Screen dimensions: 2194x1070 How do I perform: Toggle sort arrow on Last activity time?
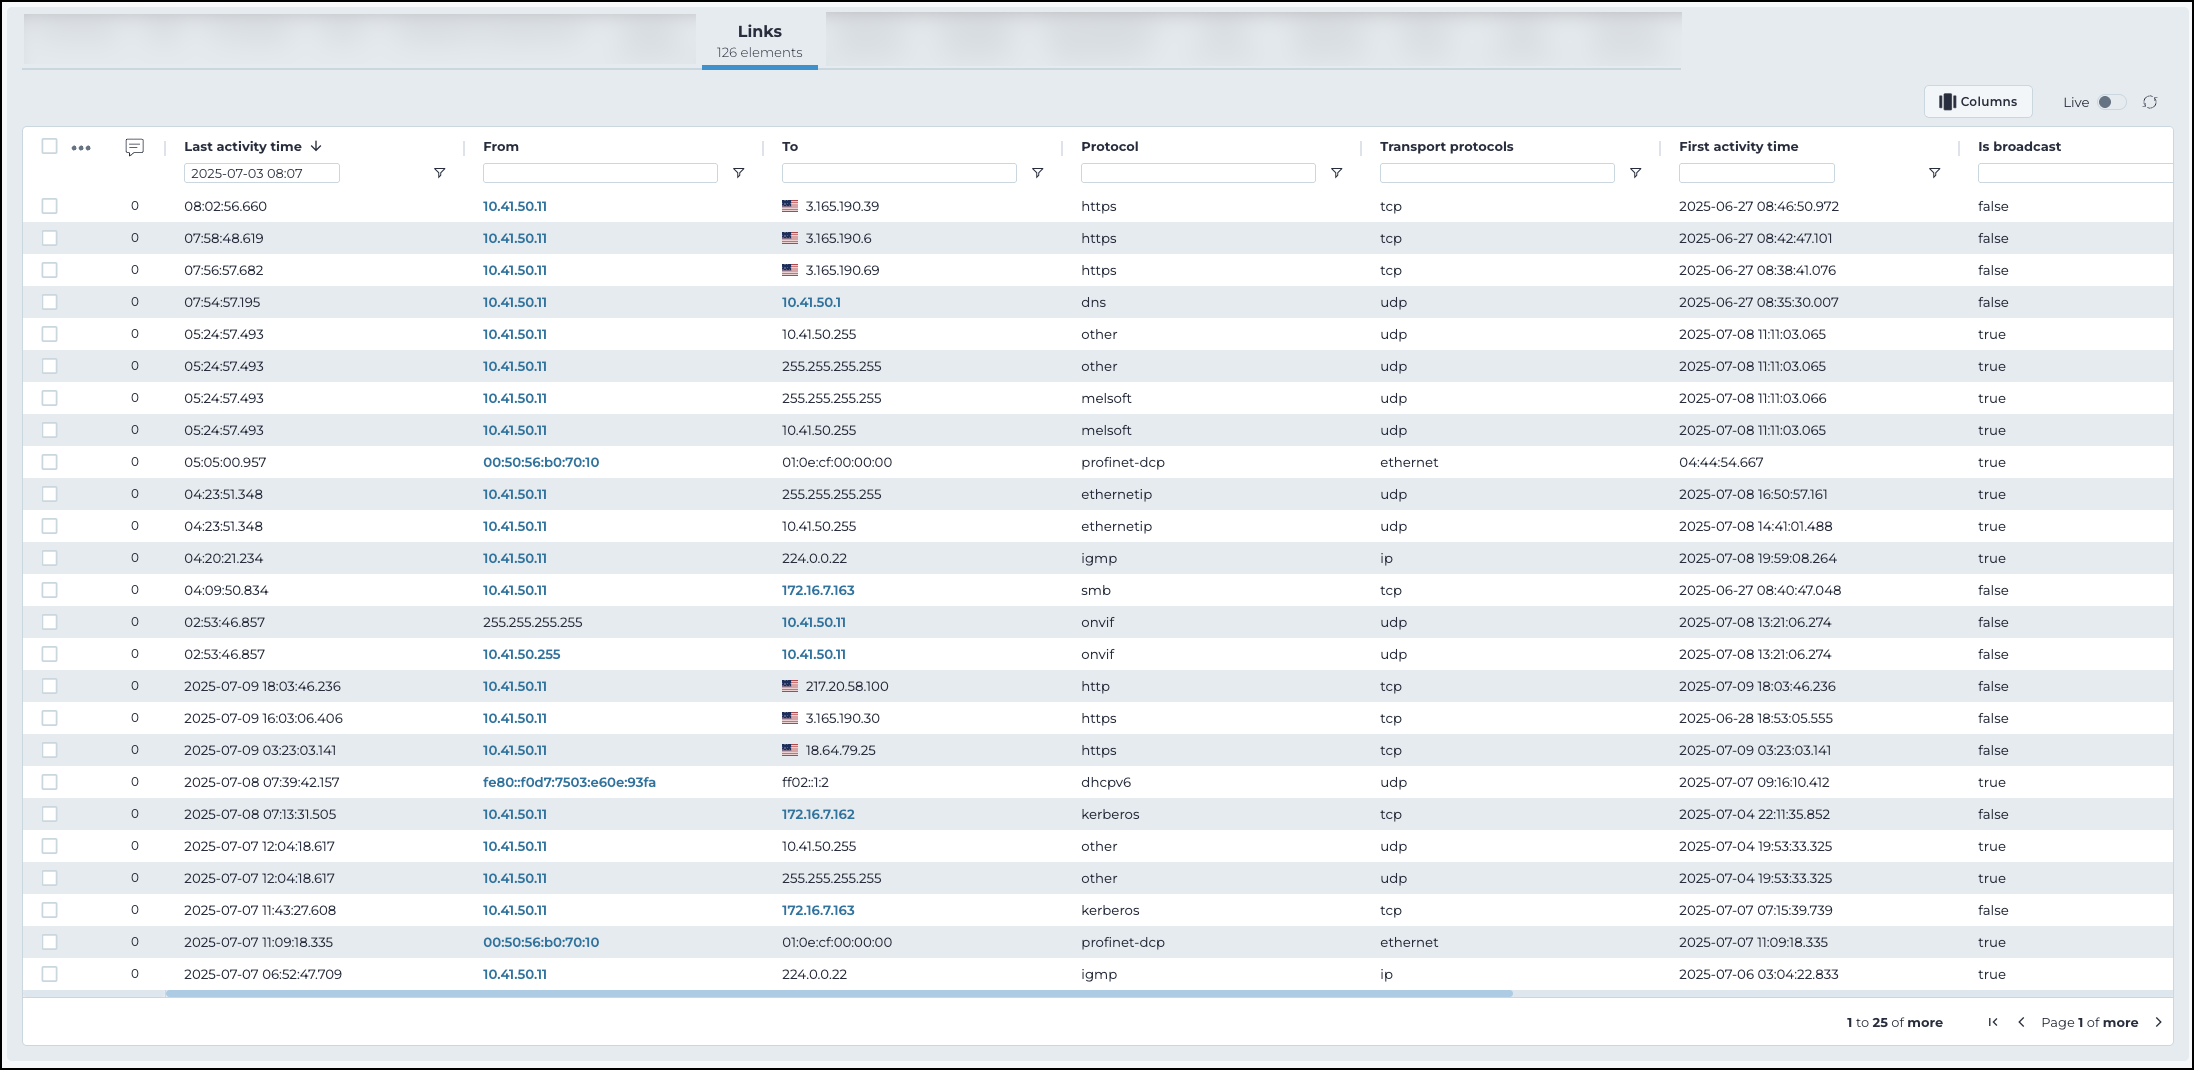click(x=316, y=146)
